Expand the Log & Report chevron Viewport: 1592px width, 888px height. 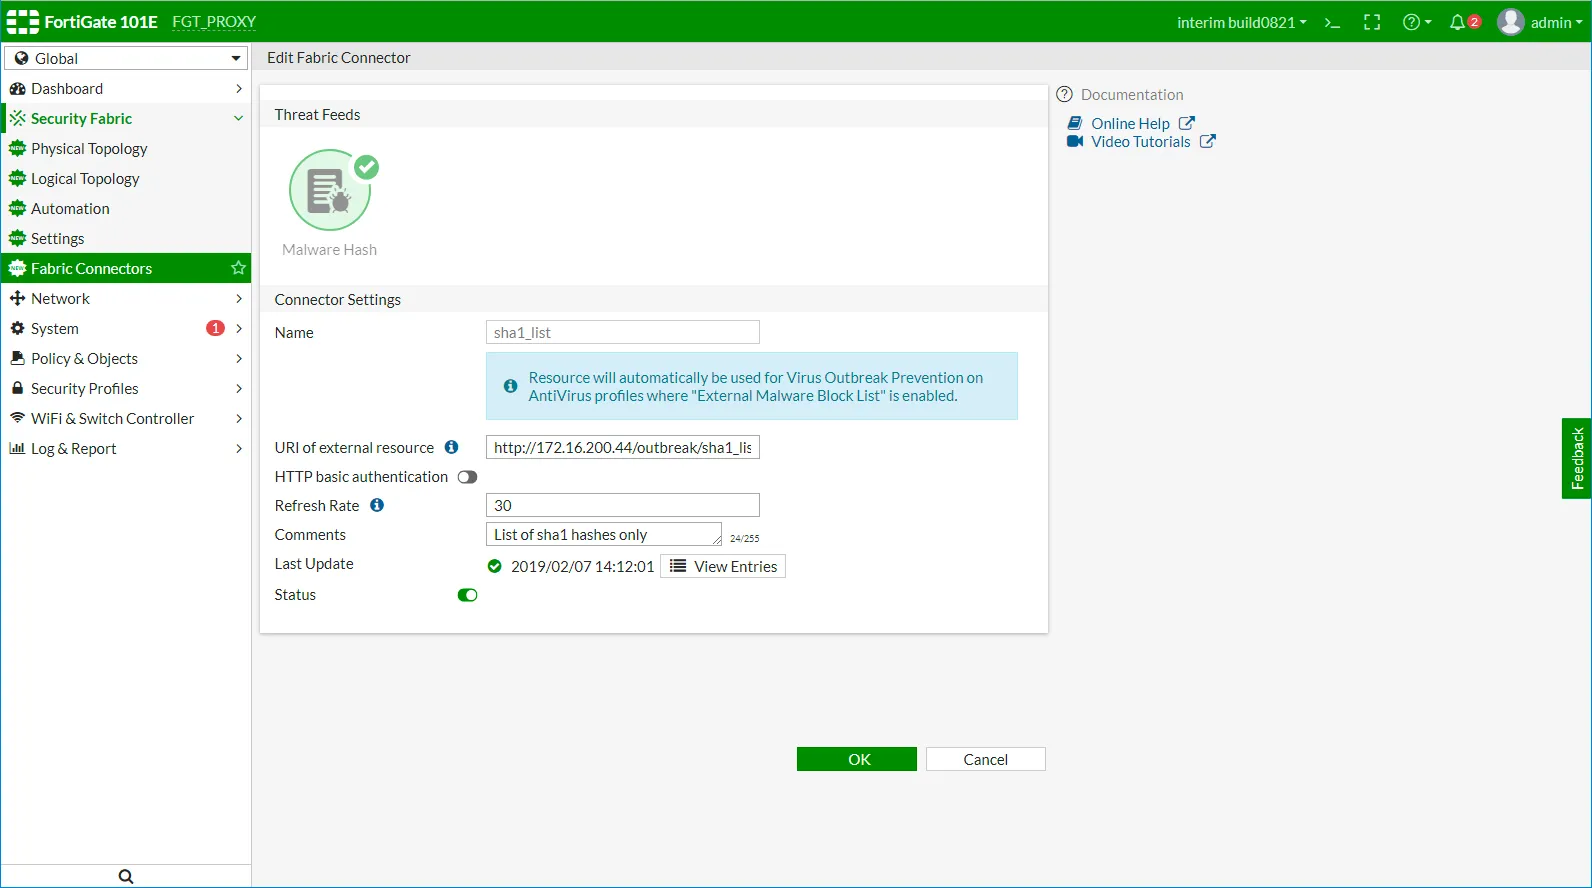coord(239,448)
